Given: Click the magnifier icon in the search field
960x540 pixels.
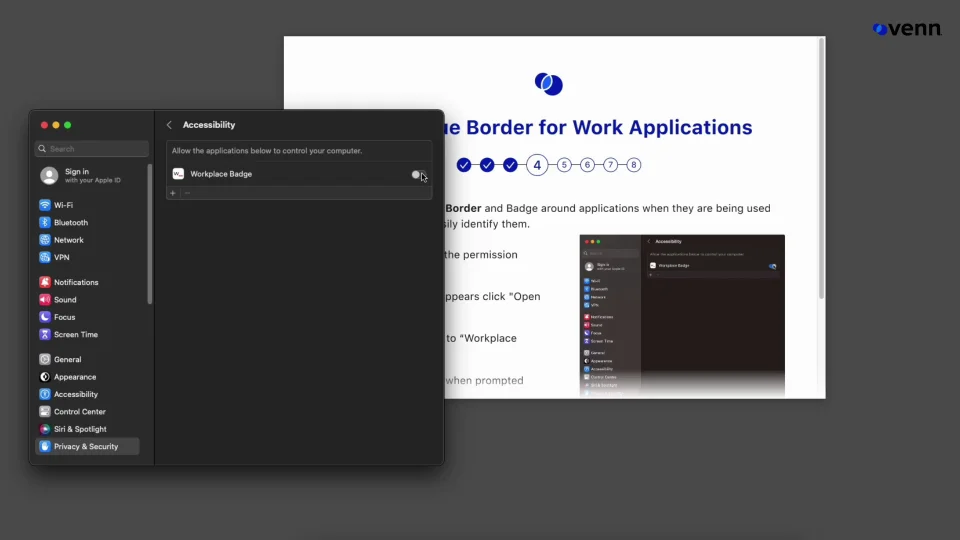Looking at the screenshot, I should [42, 149].
